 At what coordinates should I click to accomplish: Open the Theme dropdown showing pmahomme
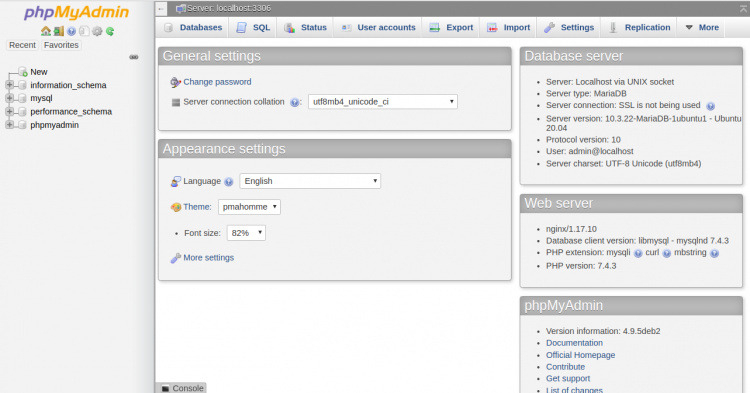pyautogui.click(x=249, y=207)
